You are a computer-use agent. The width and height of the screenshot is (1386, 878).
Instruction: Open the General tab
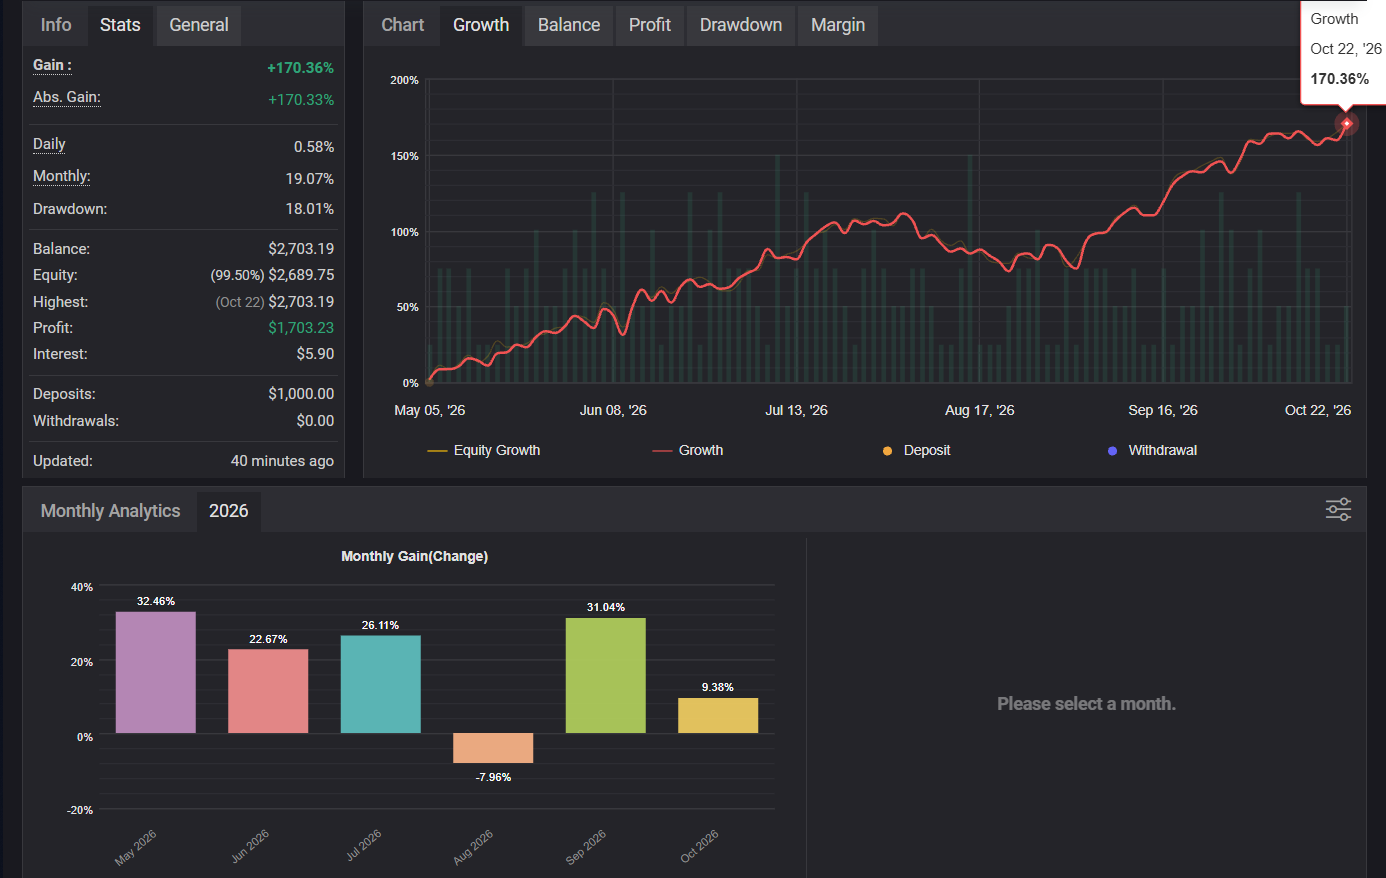pos(199,25)
